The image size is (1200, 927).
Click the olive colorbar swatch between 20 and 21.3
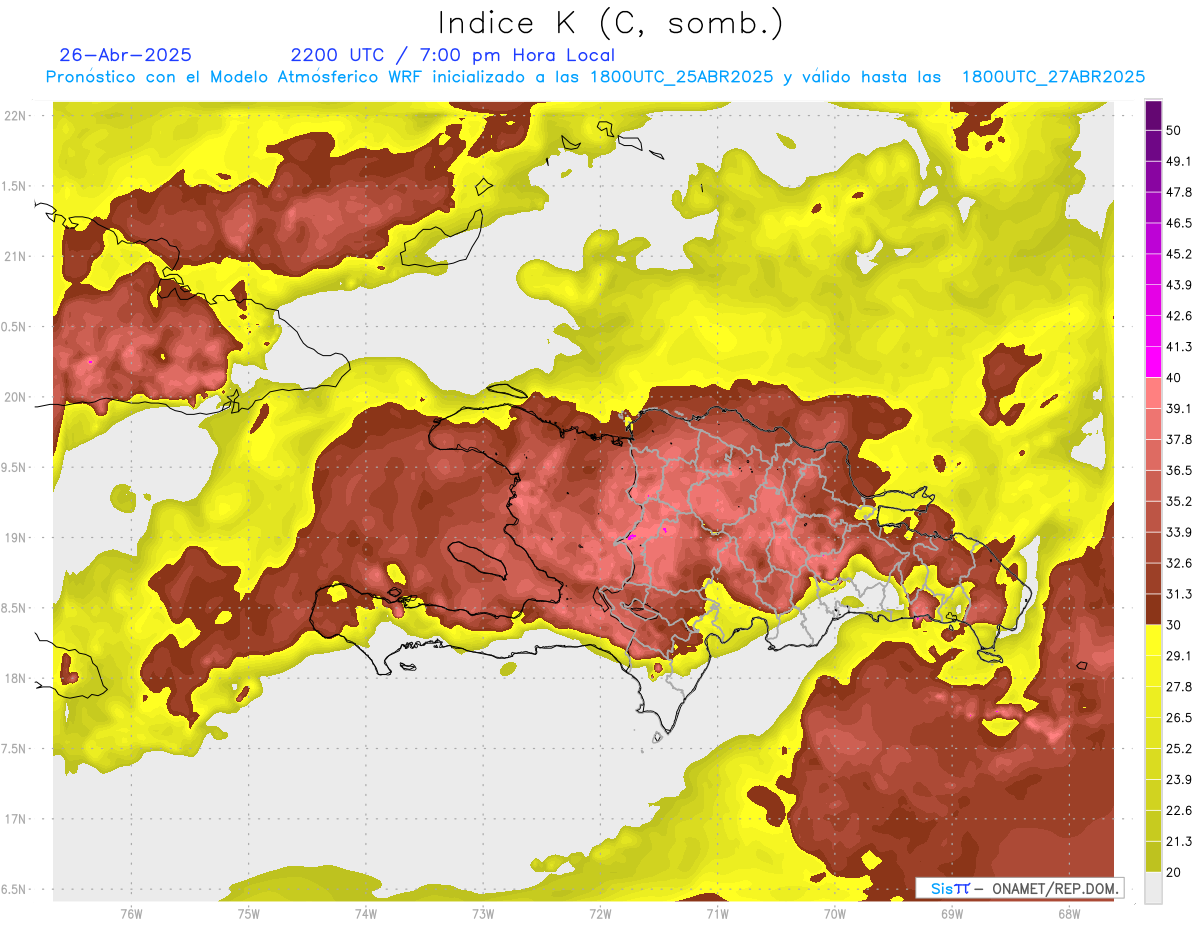pyautogui.click(x=1153, y=857)
